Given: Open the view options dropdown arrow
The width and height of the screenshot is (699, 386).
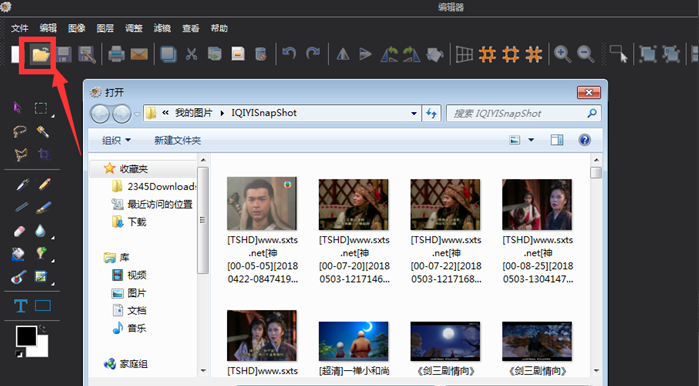Looking at the screenshot, I should (x=531, y=140).
